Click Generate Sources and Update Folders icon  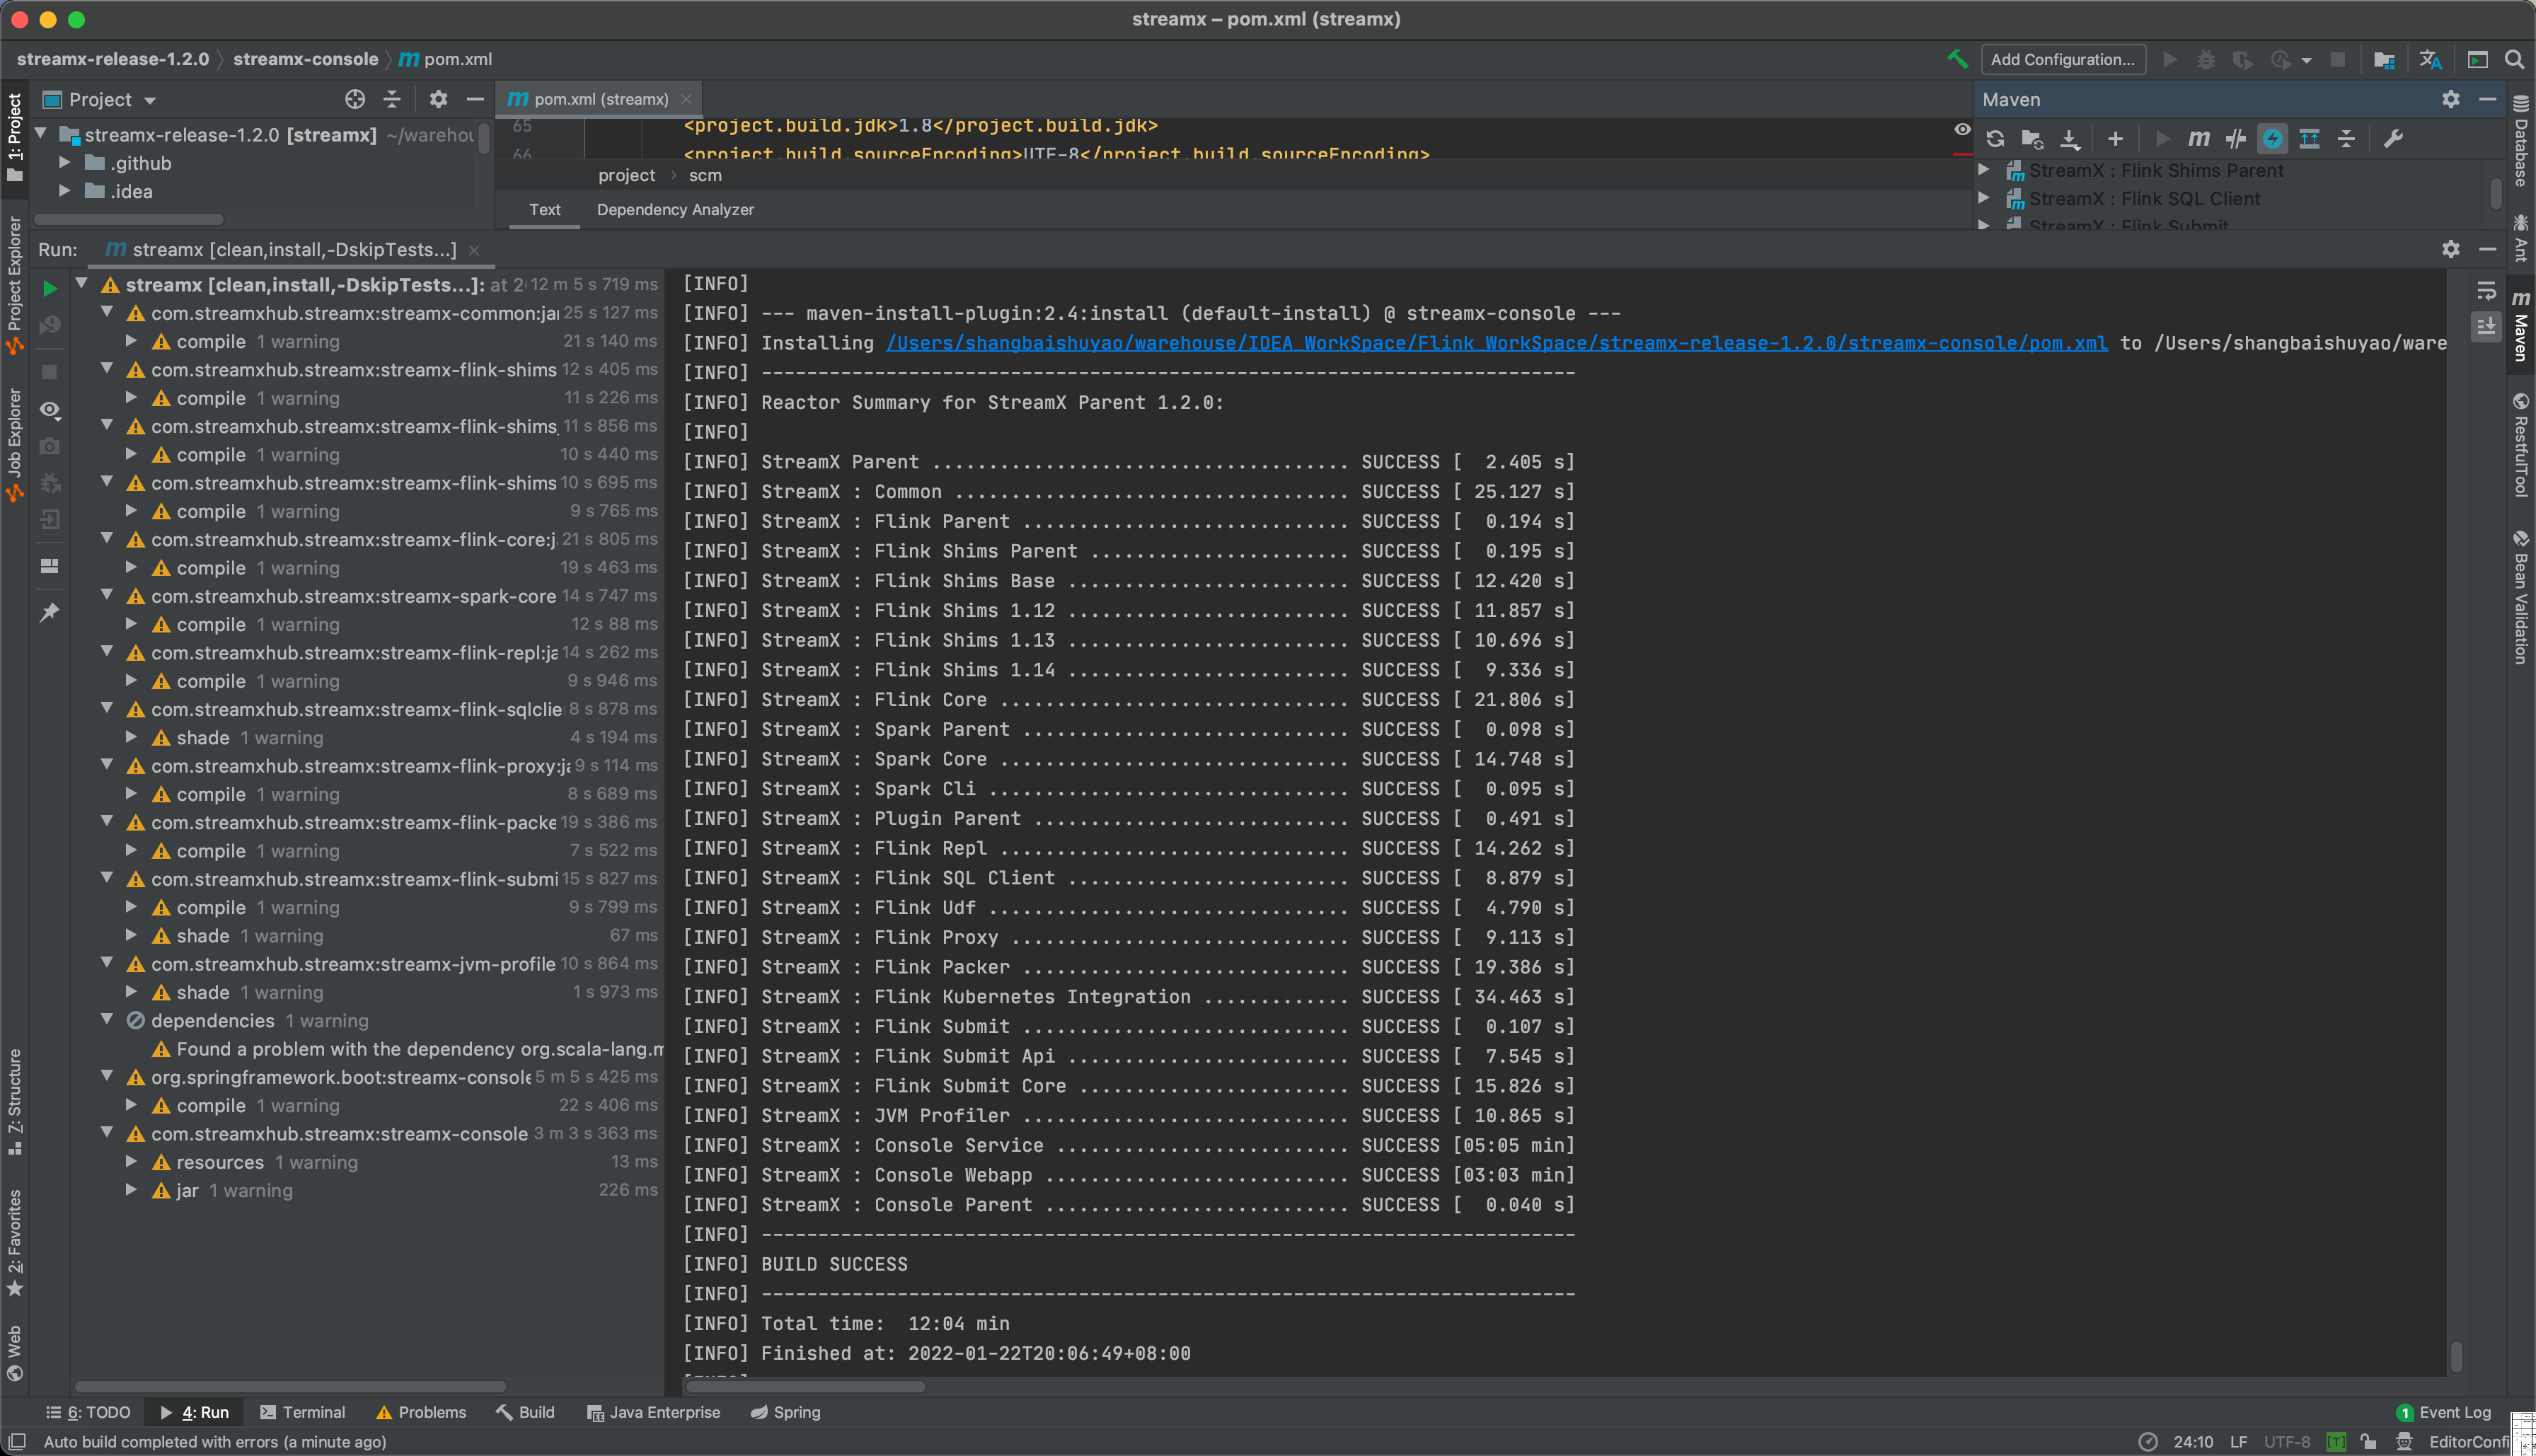pos(2032,139)
